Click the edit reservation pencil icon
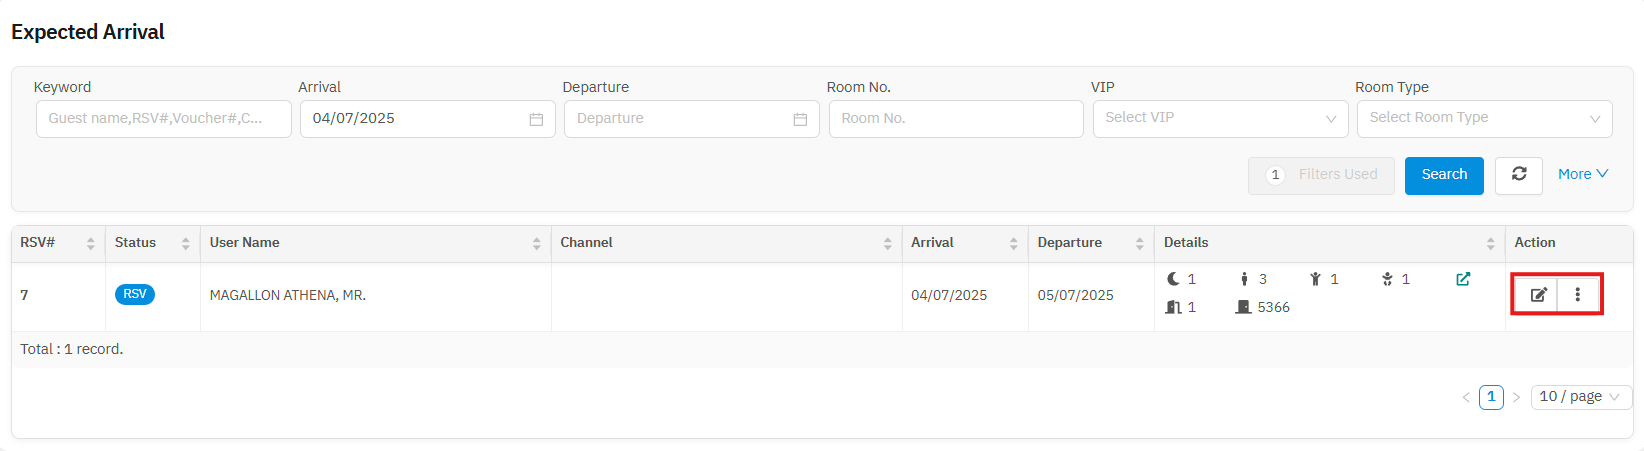 [x=1538, y=295]
